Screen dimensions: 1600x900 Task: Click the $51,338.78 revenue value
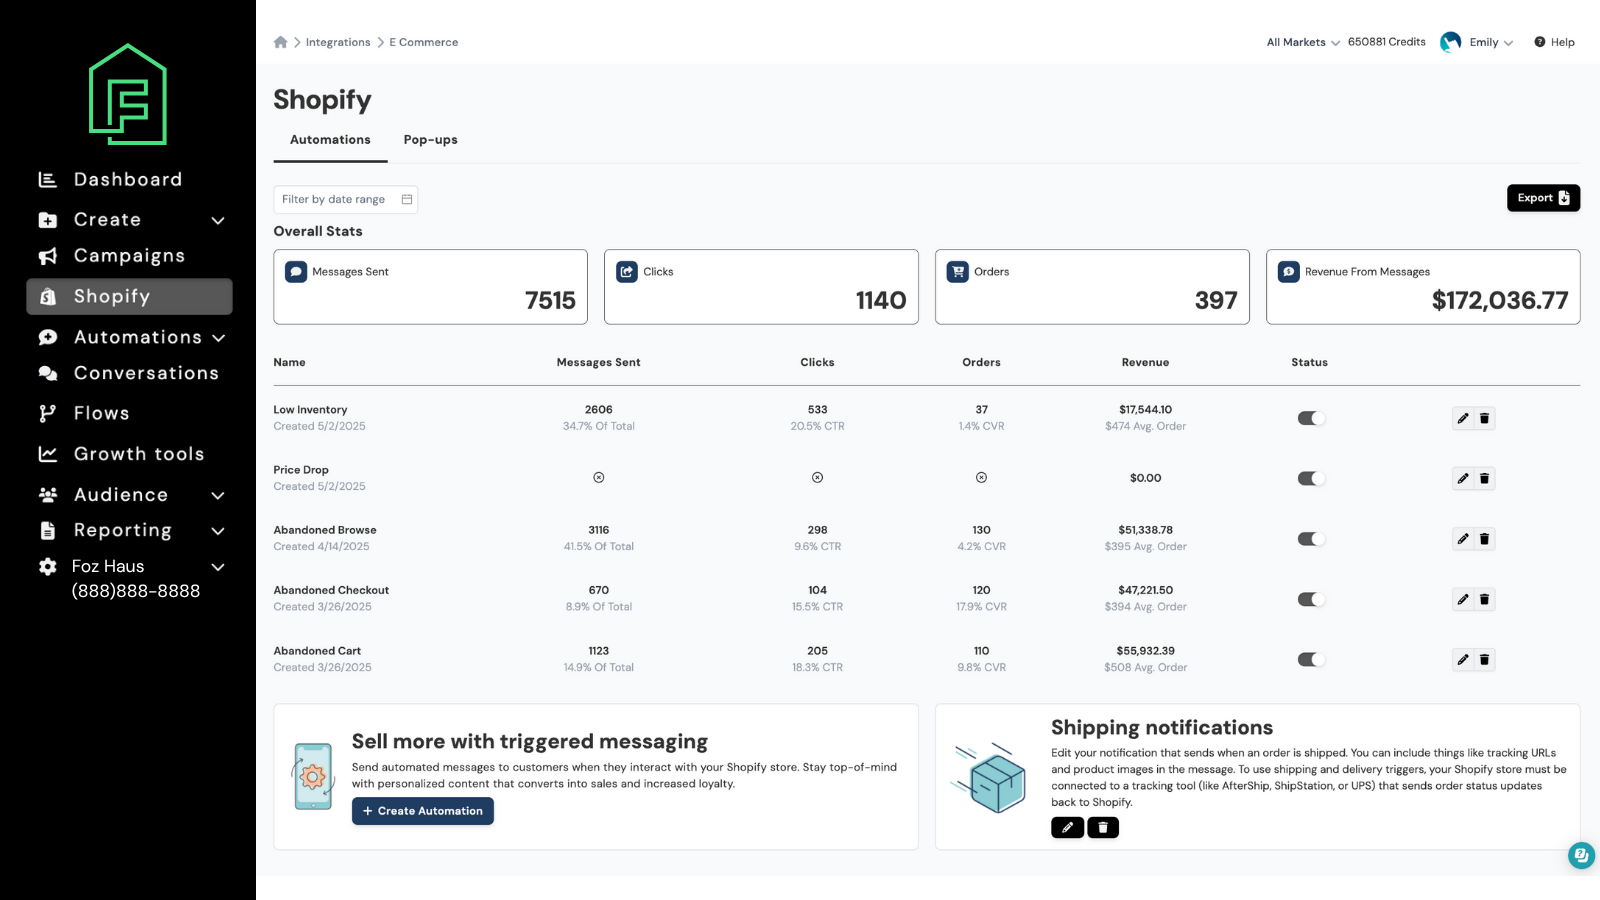click(1146, 530)
